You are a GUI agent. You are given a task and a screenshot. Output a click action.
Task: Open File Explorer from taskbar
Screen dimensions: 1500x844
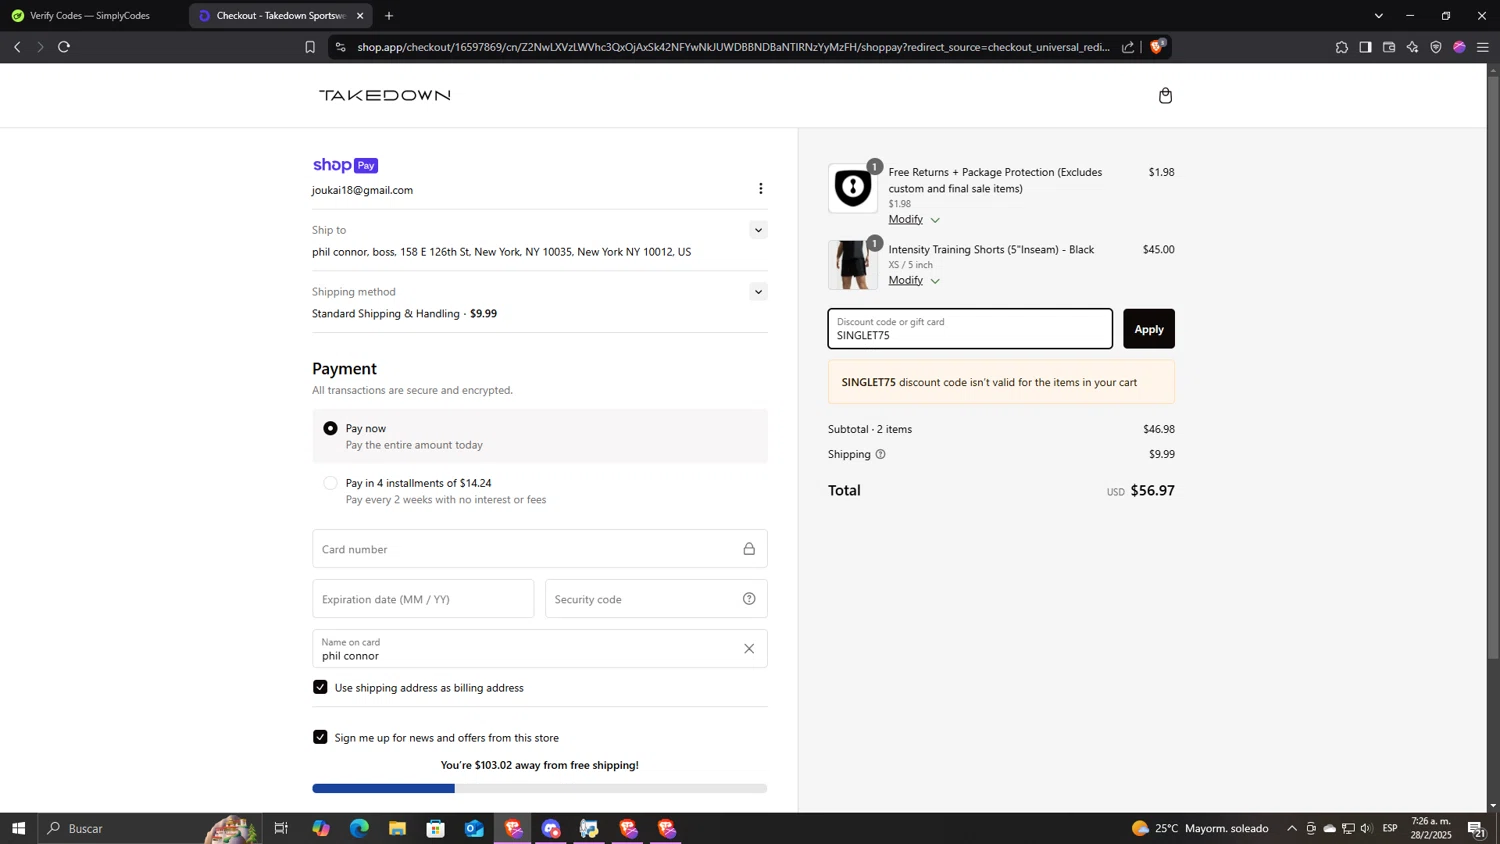pyautogui.click(x=397, y=828)
